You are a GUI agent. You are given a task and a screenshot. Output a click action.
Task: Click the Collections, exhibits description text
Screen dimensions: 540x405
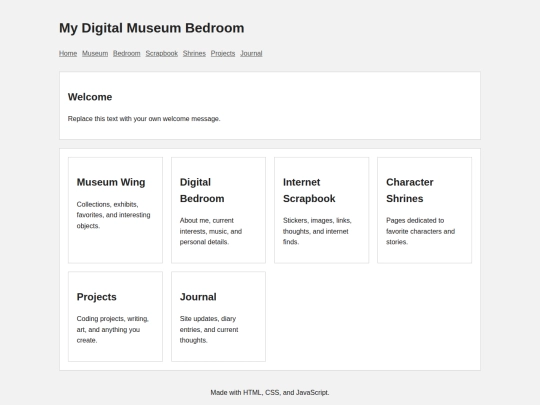(113, 215)
